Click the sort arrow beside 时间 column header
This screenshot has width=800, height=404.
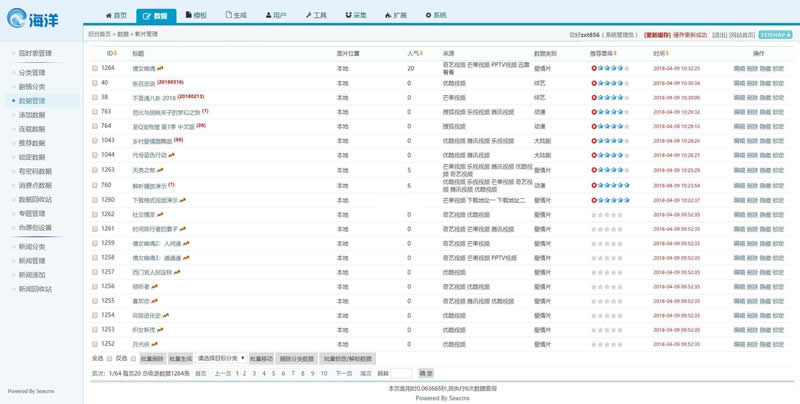(667, 52)
